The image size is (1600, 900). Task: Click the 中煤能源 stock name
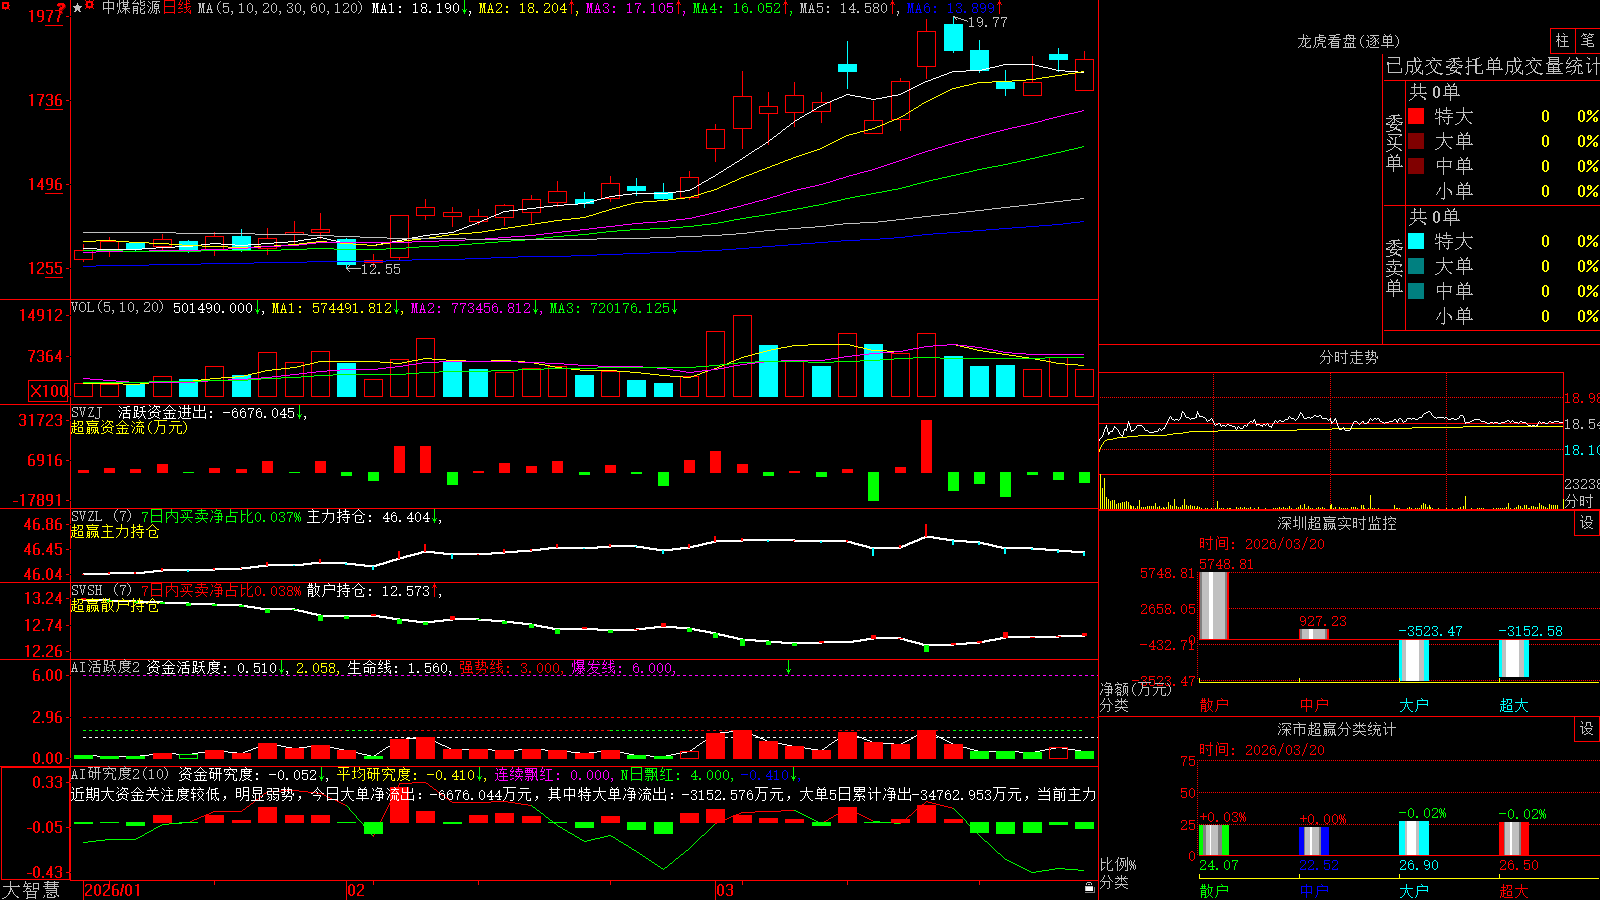click(x=131, y=8)
